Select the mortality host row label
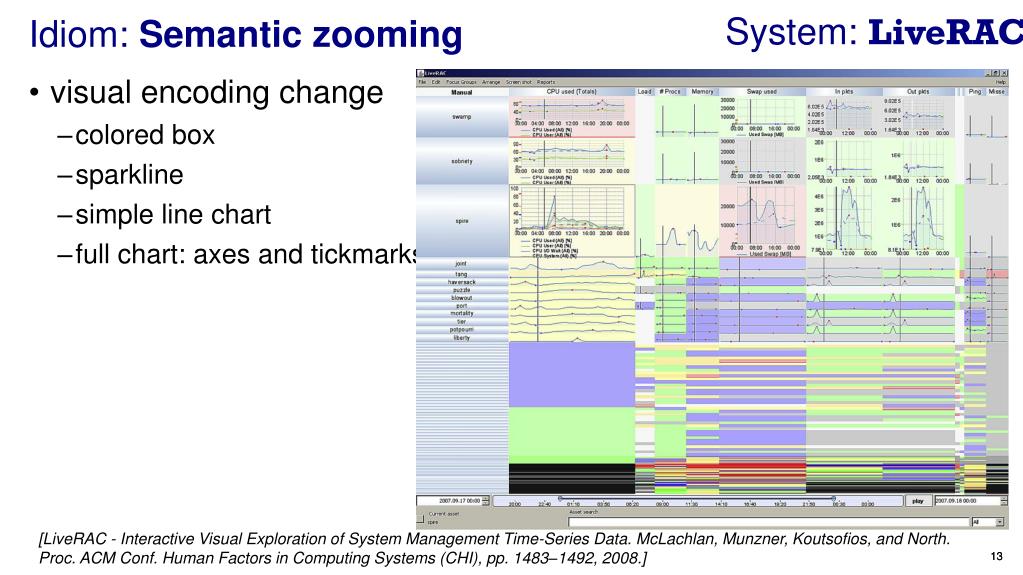Viewport: 1023px width, 575px height. [x=461, y=313]
